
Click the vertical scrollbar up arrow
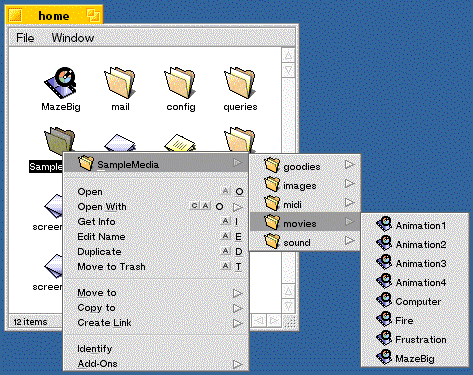click(x=288, y=55)
